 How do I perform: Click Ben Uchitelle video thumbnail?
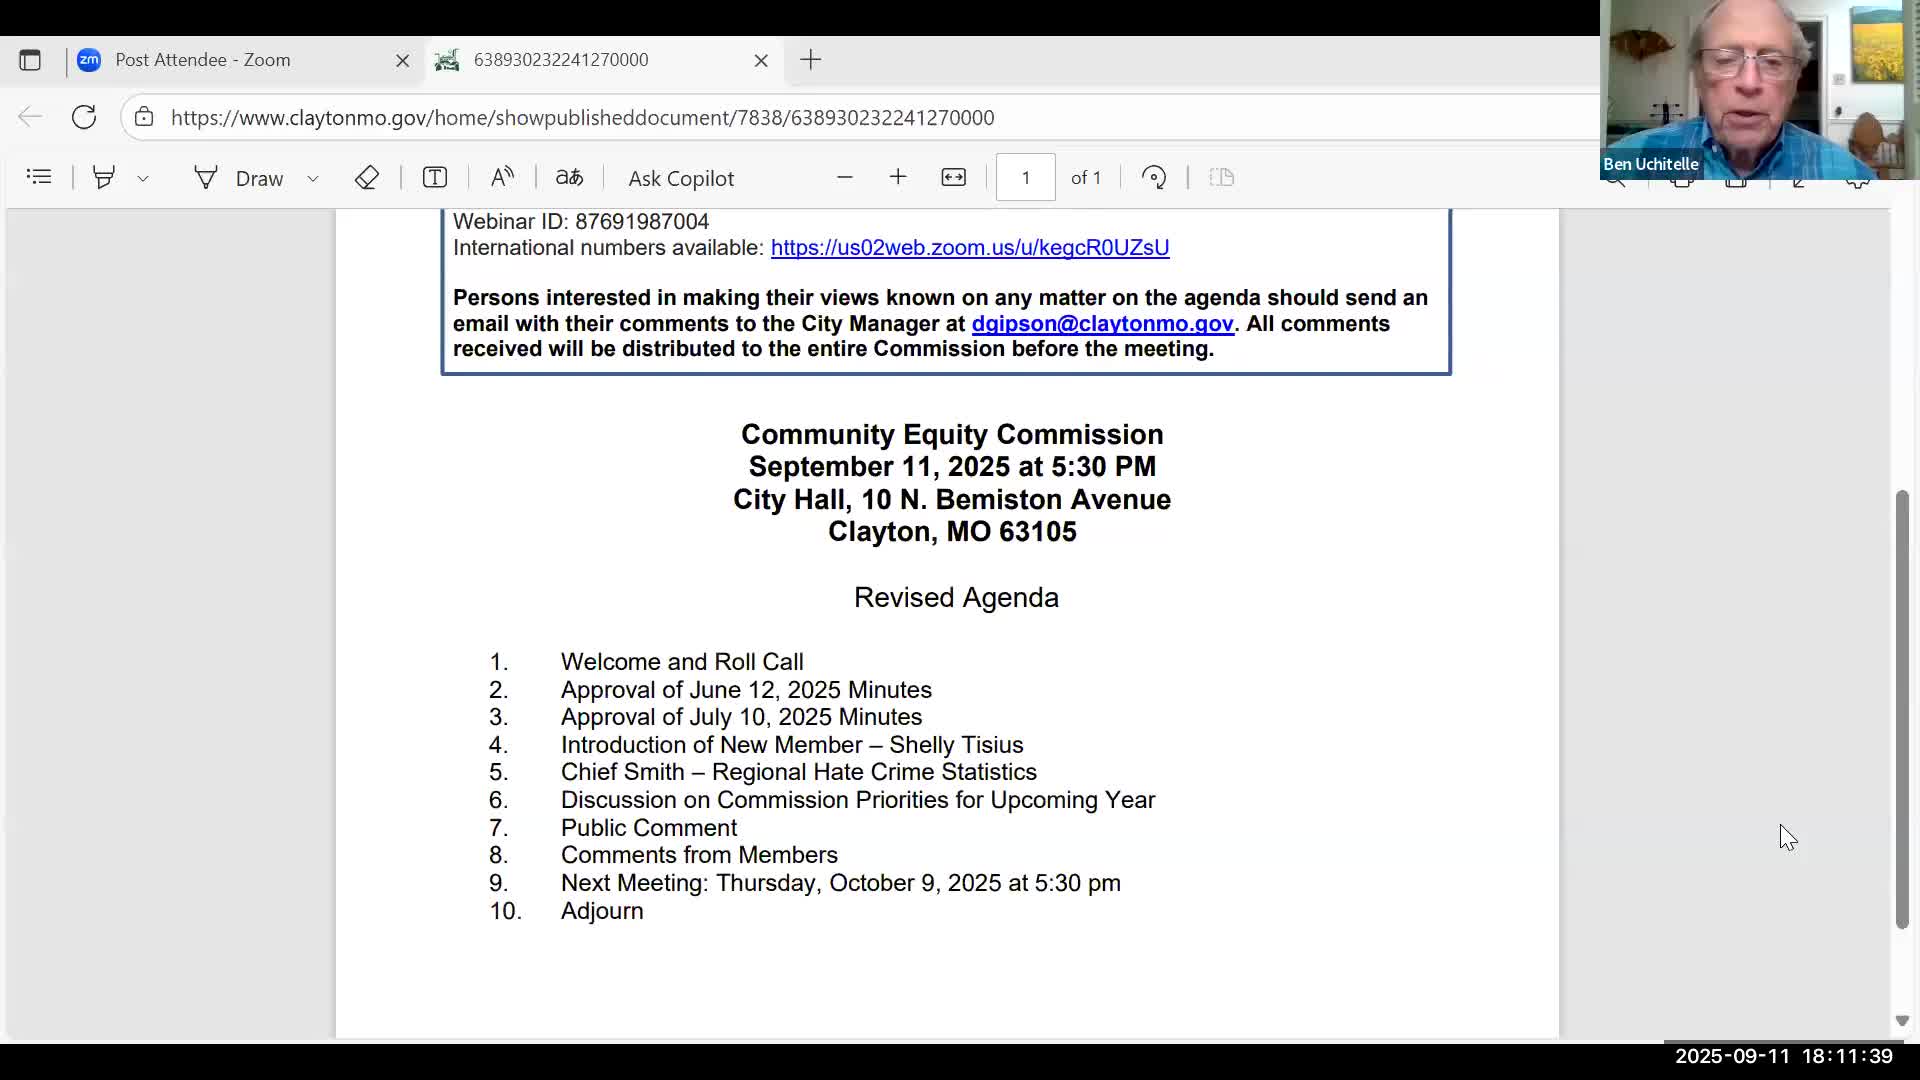point(1760,90)
